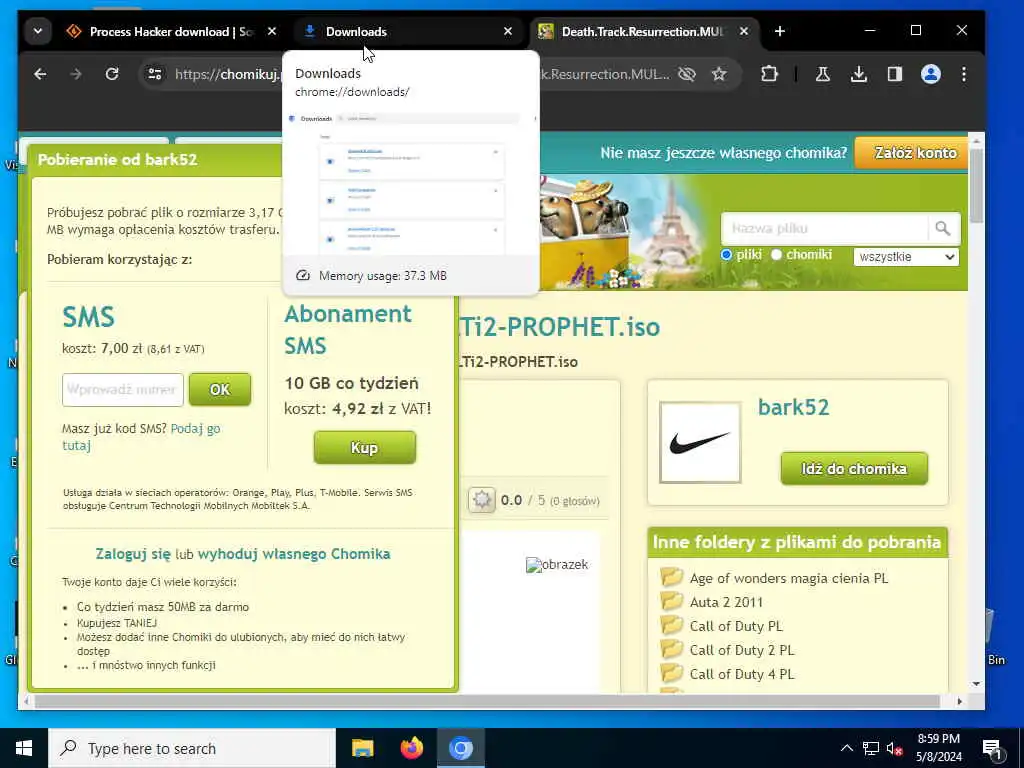This screenshot has height=768, width=1024.
Task: Go back with the browser back arrow
Action: click(40, 74)
